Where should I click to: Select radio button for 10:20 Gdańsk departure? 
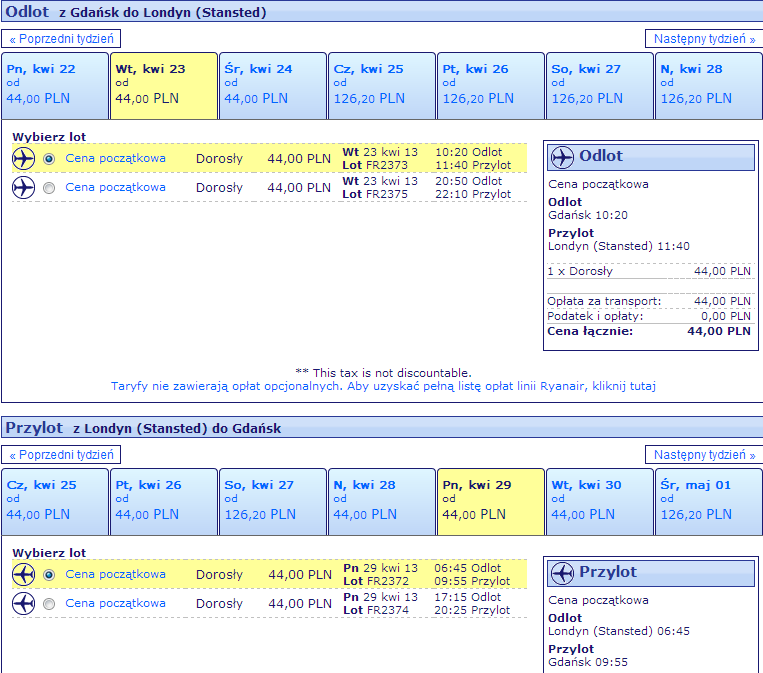tap(49, 159)
